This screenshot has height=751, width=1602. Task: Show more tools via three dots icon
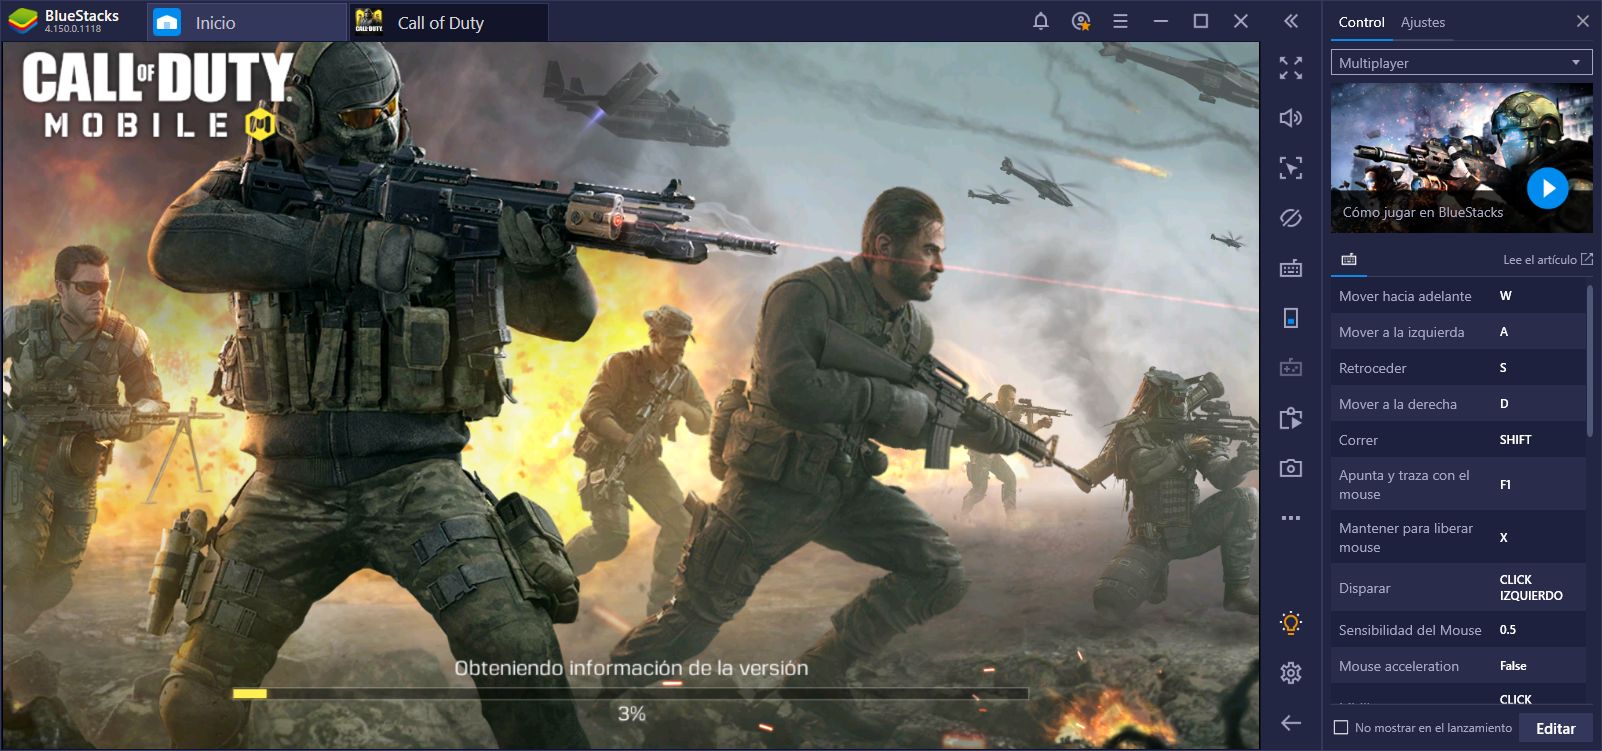(1291, 518)
